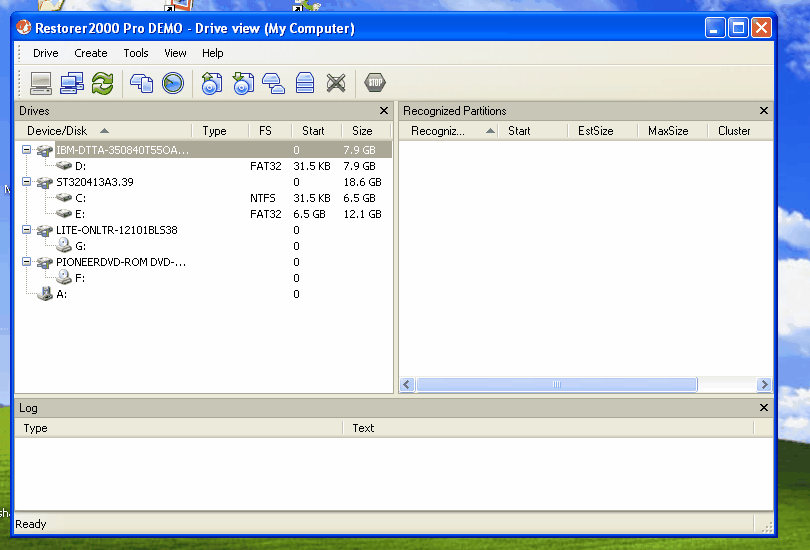
Task: Click the Size column header in Drives panel
Action: 366,131
